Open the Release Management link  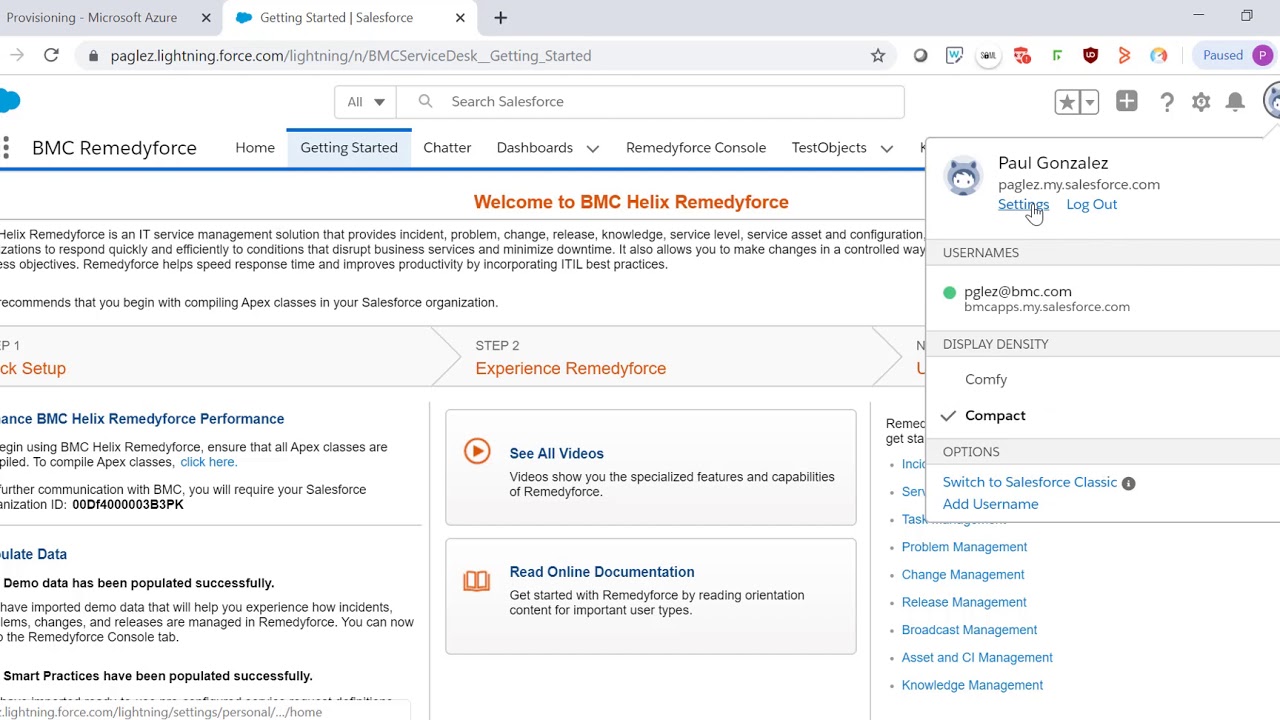point(964,602)
